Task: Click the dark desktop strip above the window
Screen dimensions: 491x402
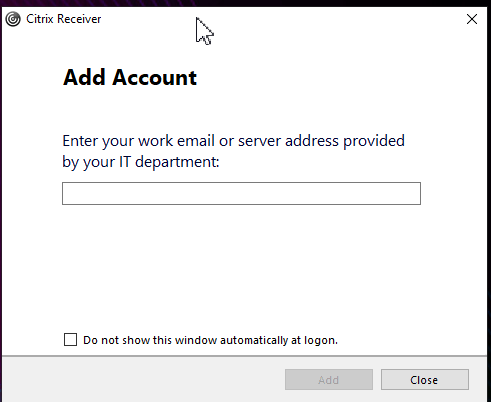Action: point(245,3)
